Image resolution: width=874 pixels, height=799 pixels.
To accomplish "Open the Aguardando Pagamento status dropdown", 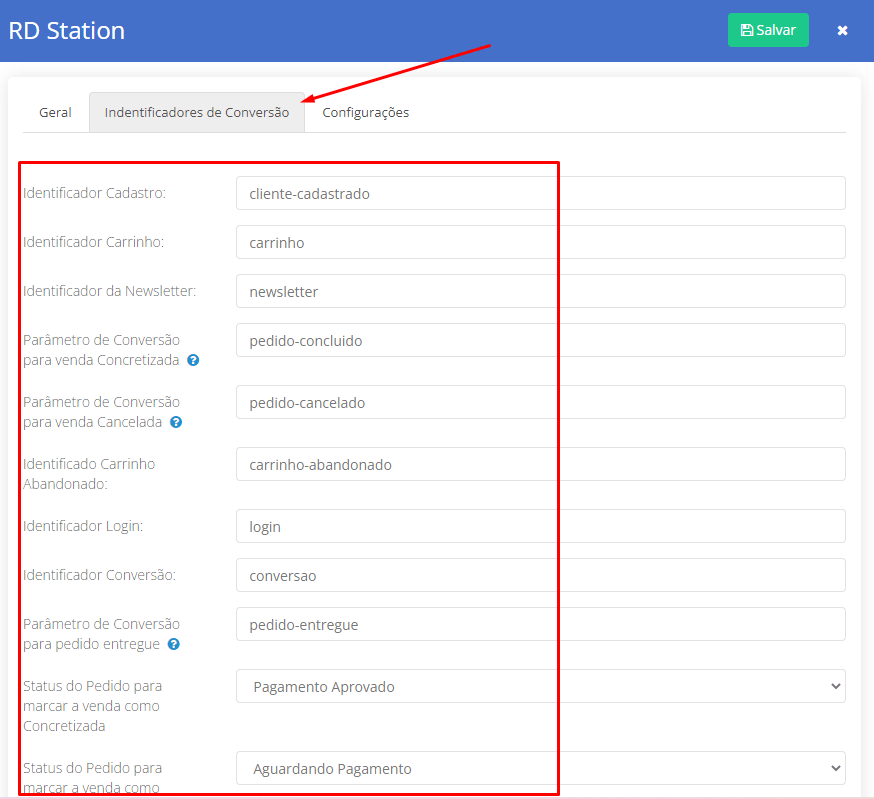I will (x=541, y=768).
